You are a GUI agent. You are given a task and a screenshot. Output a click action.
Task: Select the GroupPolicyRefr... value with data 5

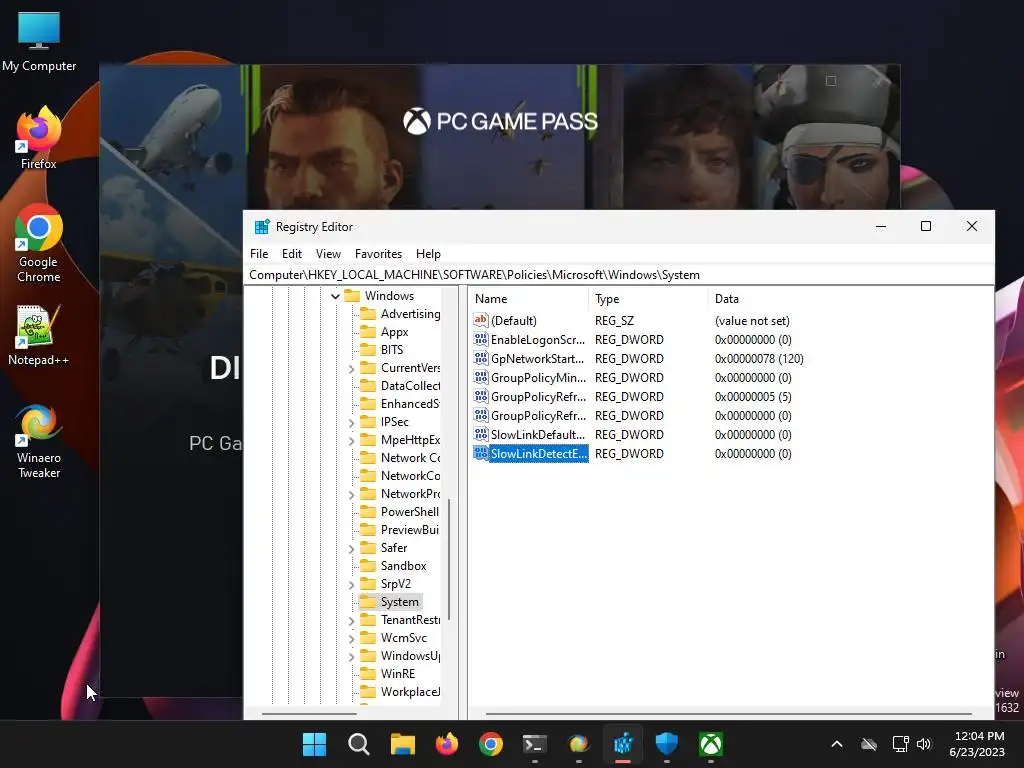click(x=538, y=396)
